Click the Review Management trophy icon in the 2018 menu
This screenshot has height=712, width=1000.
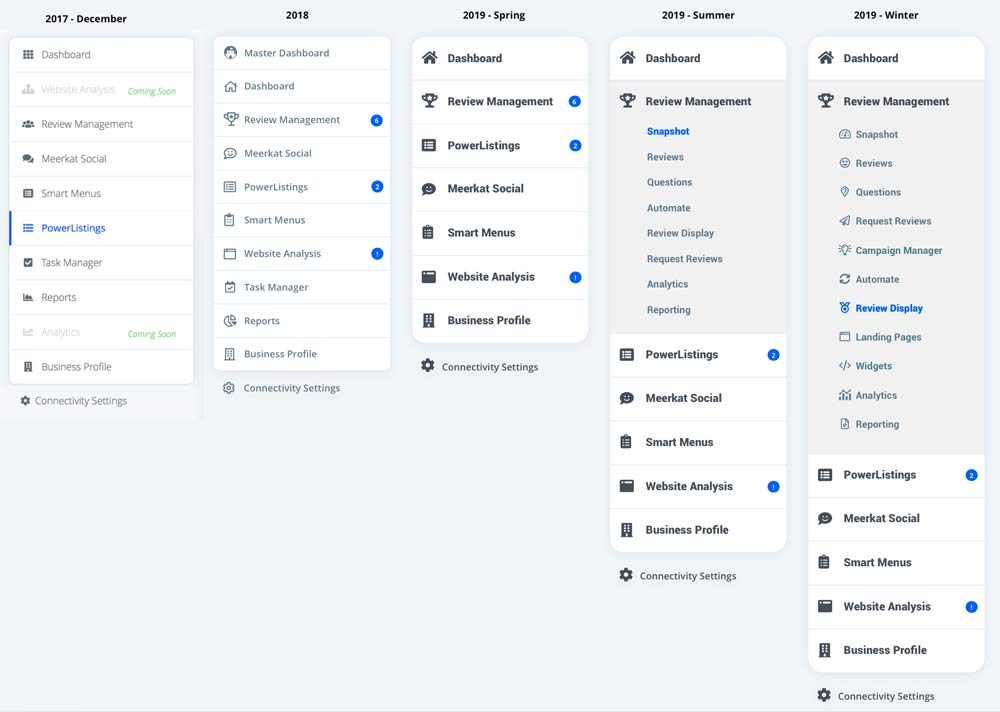pyautogui.click(x=230, y=119)
